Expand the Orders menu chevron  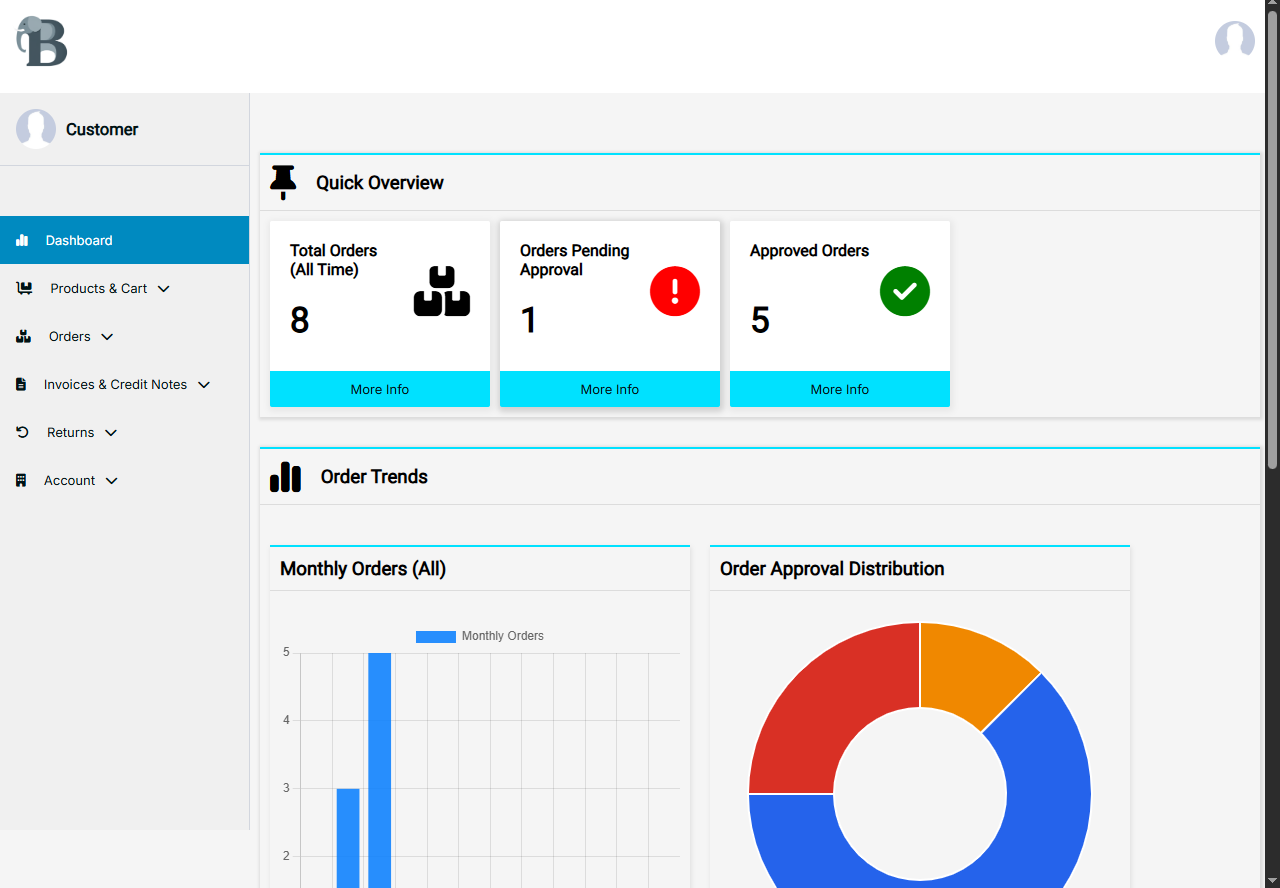[107, 337]
